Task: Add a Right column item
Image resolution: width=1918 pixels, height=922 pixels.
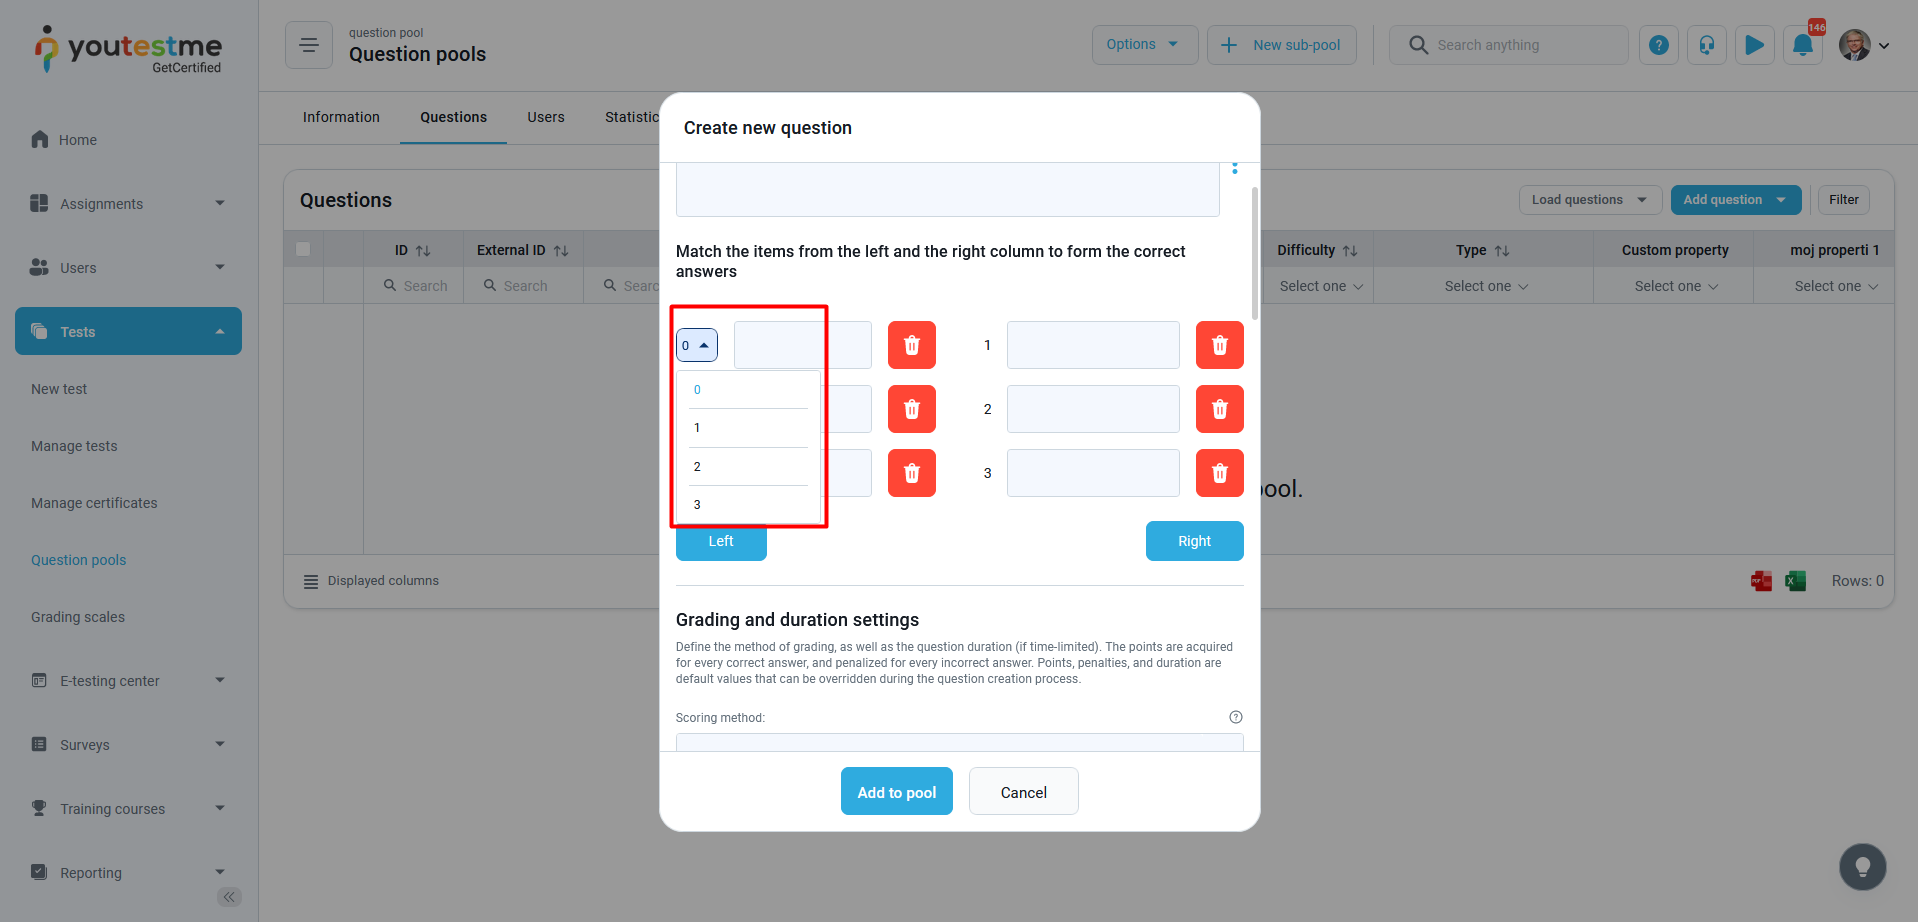Action: coord(1194,541)
